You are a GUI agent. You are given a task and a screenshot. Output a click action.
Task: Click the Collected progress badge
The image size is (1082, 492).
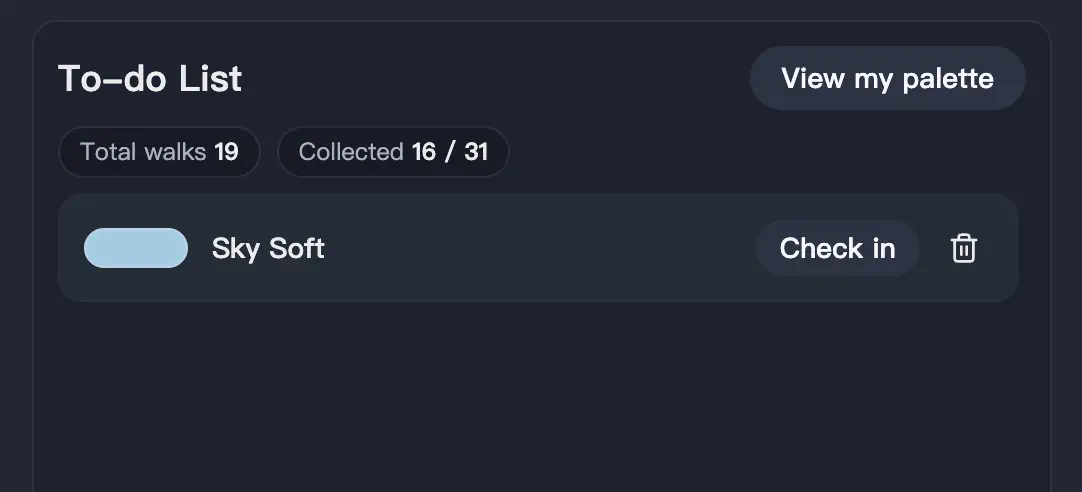pyautogui.click(x=393, y=152)
